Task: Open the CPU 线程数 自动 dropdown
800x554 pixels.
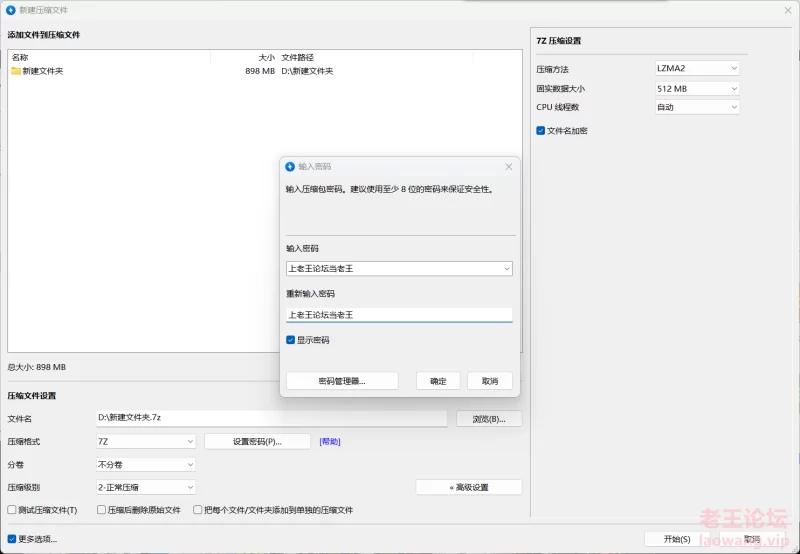Action: click(x=697, y=107)
